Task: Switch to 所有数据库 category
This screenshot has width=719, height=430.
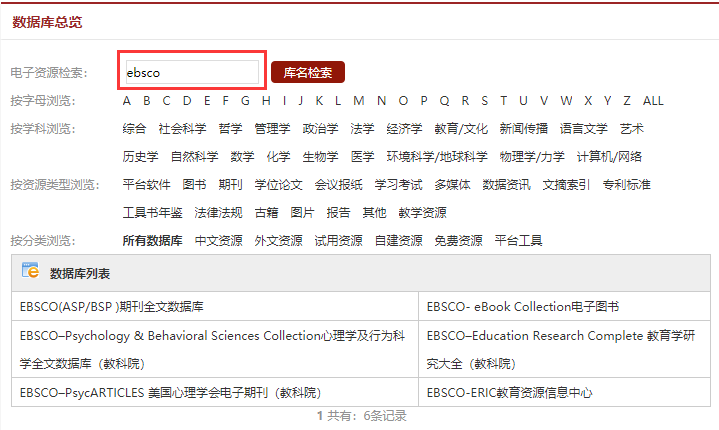Action: tap(152, 241)
